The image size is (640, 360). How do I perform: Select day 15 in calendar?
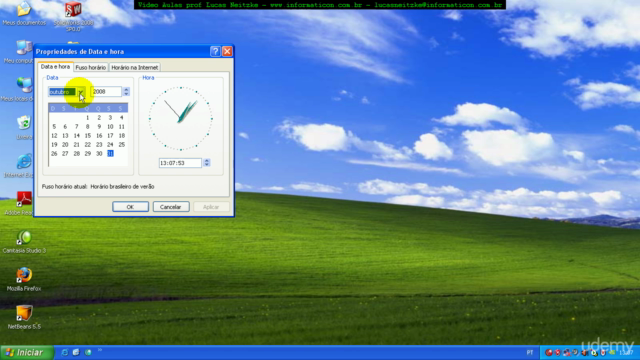coord(87,136)
